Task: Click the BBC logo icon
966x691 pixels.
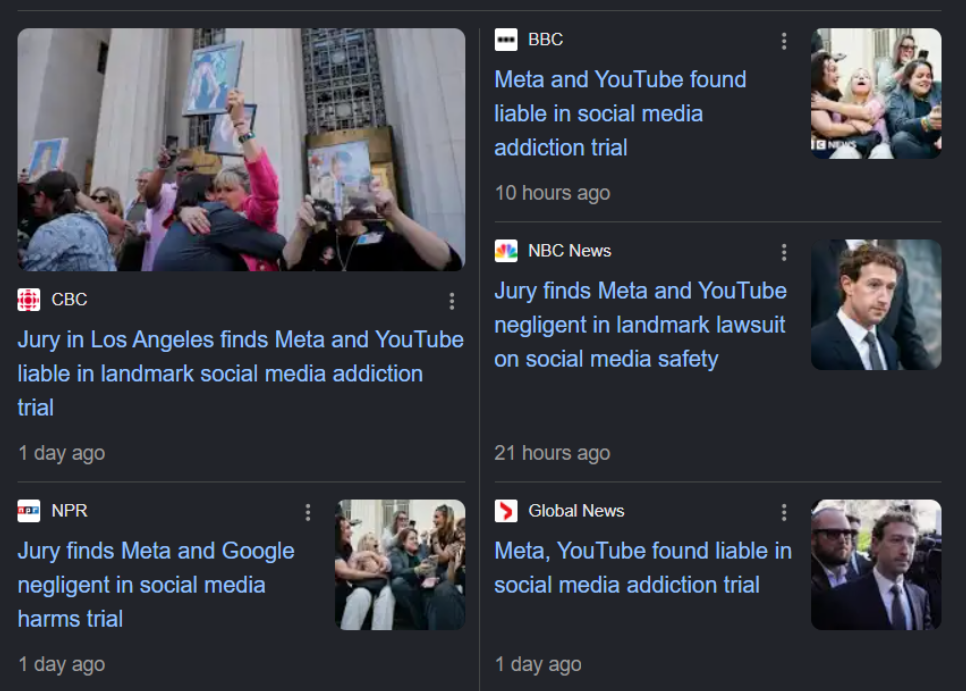Action: (x=506, y=40)
